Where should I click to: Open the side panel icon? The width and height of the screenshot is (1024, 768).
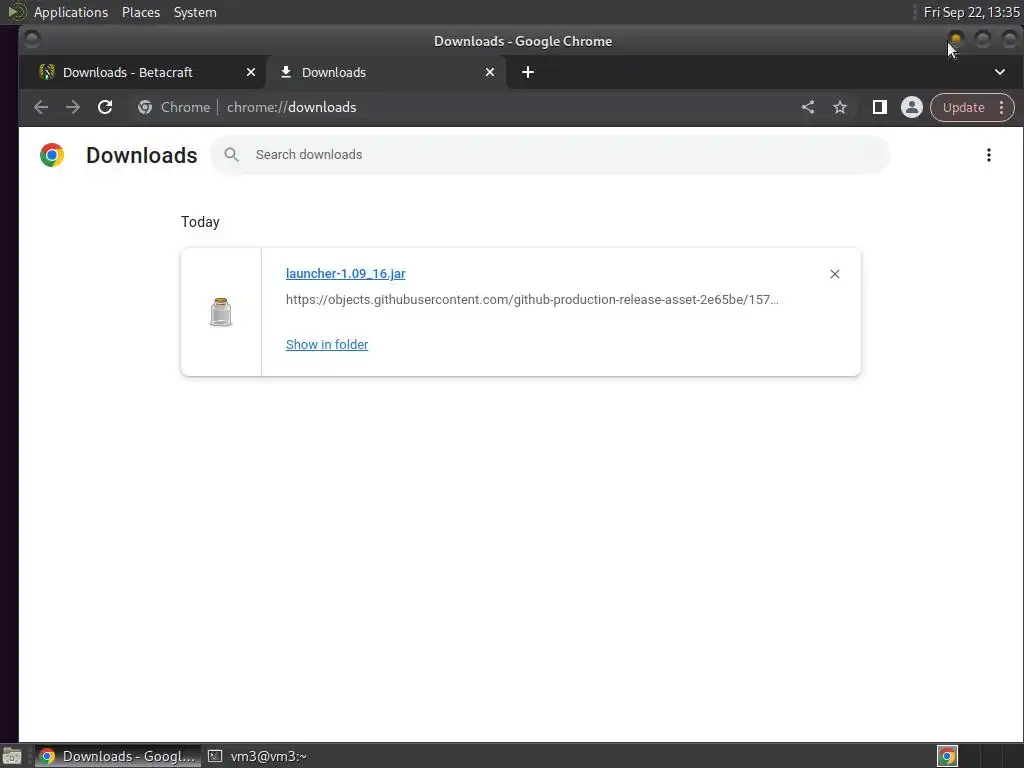tap(880, 107)
